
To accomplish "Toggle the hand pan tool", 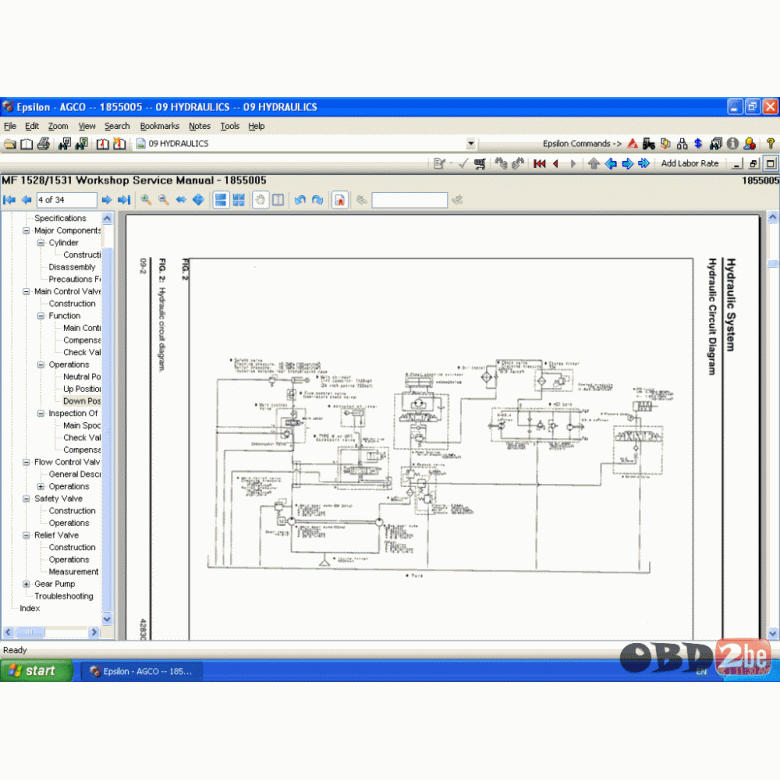I will point(261,200).
